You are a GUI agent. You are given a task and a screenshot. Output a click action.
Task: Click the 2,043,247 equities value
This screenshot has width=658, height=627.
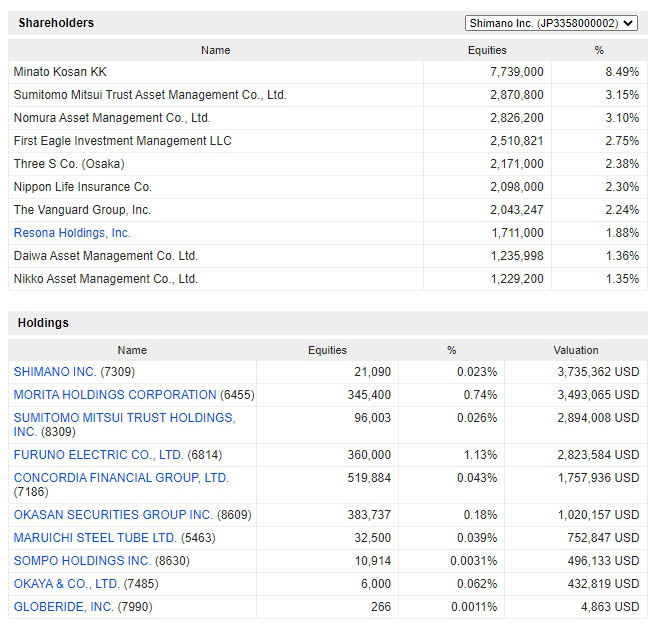click(x=517, y=210)
